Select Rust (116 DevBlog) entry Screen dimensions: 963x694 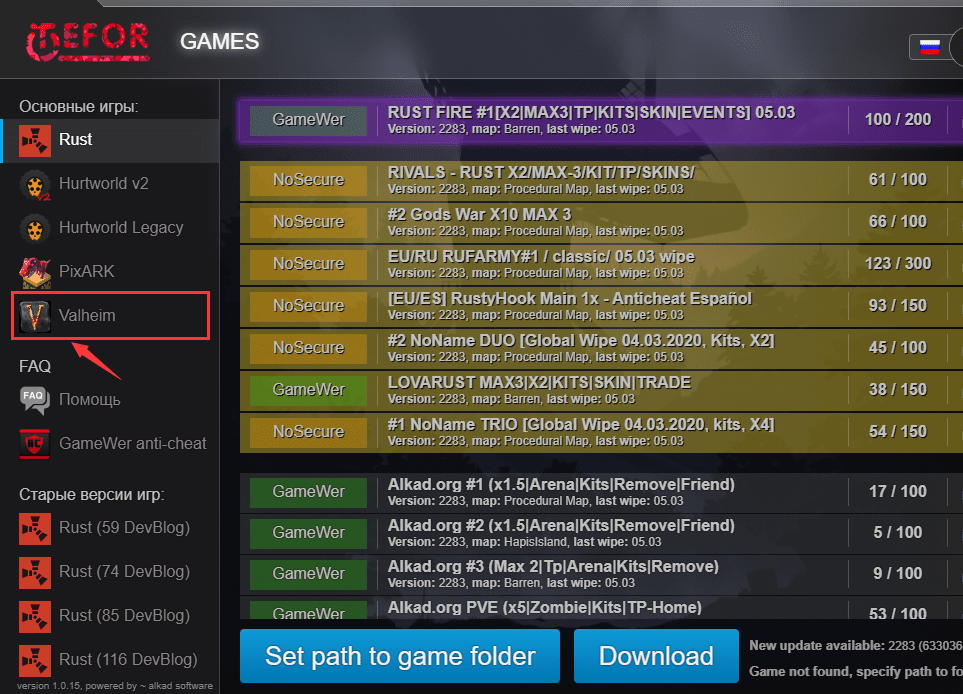point(128,659)
